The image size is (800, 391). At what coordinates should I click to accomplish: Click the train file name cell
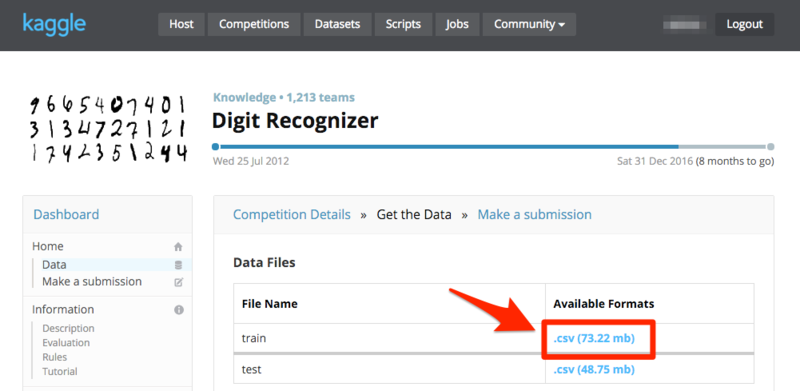pos(389,338)
